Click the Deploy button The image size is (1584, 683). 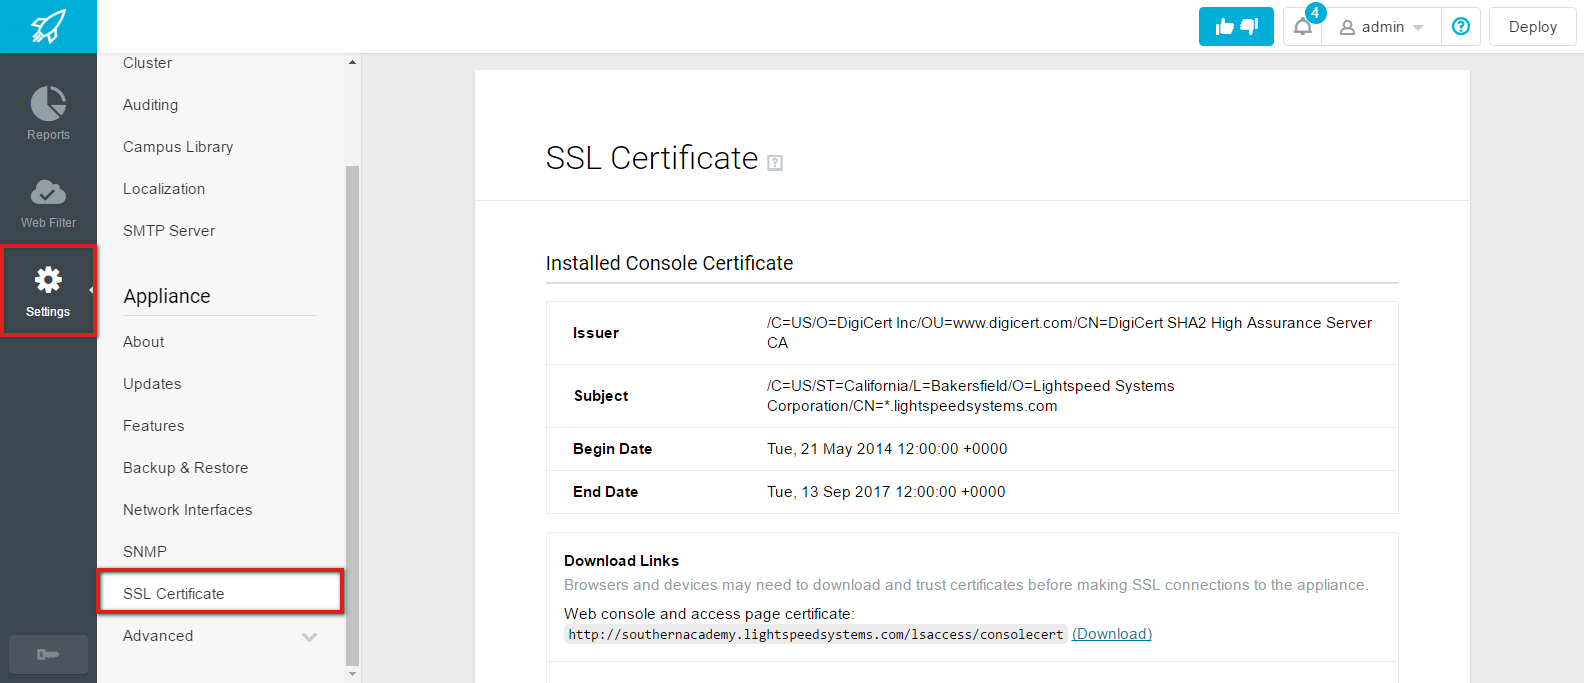point(1532,27)
